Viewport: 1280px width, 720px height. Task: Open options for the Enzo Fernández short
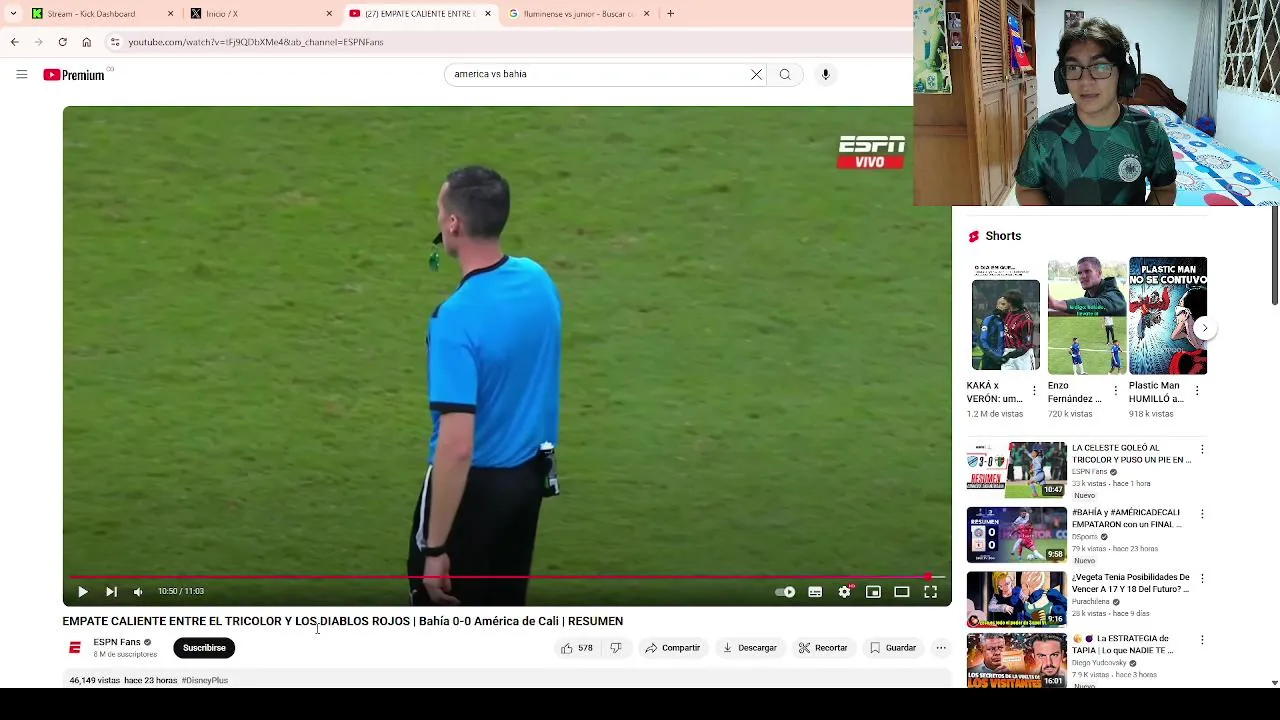point(1115,391)
